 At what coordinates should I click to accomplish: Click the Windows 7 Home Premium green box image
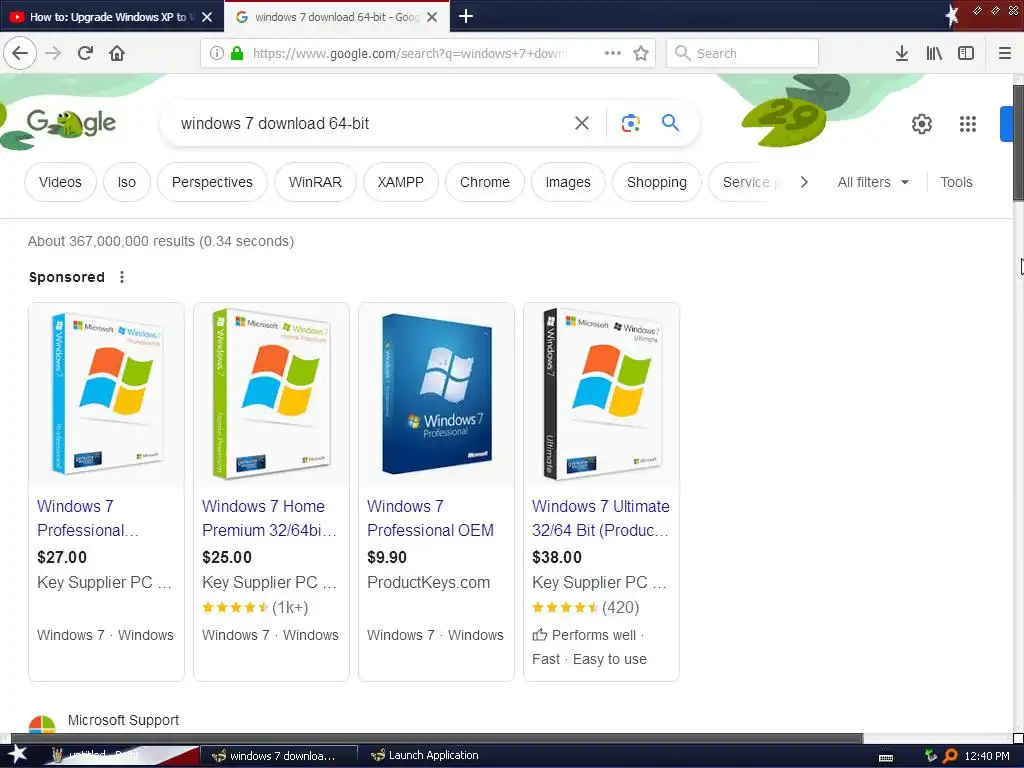click(272, 394)
